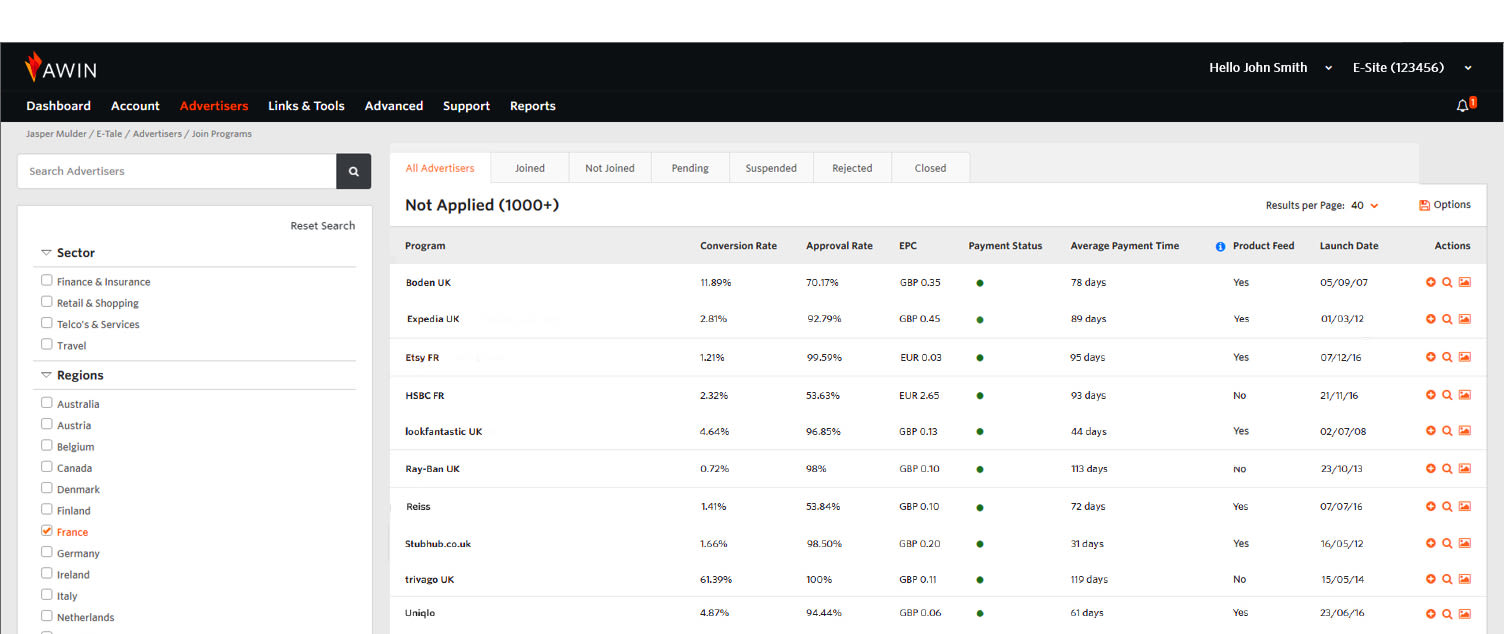Click the plus icon for lookfantastic UK
This screenshot has width=1504, height=634.
[x=1431, y=431]
